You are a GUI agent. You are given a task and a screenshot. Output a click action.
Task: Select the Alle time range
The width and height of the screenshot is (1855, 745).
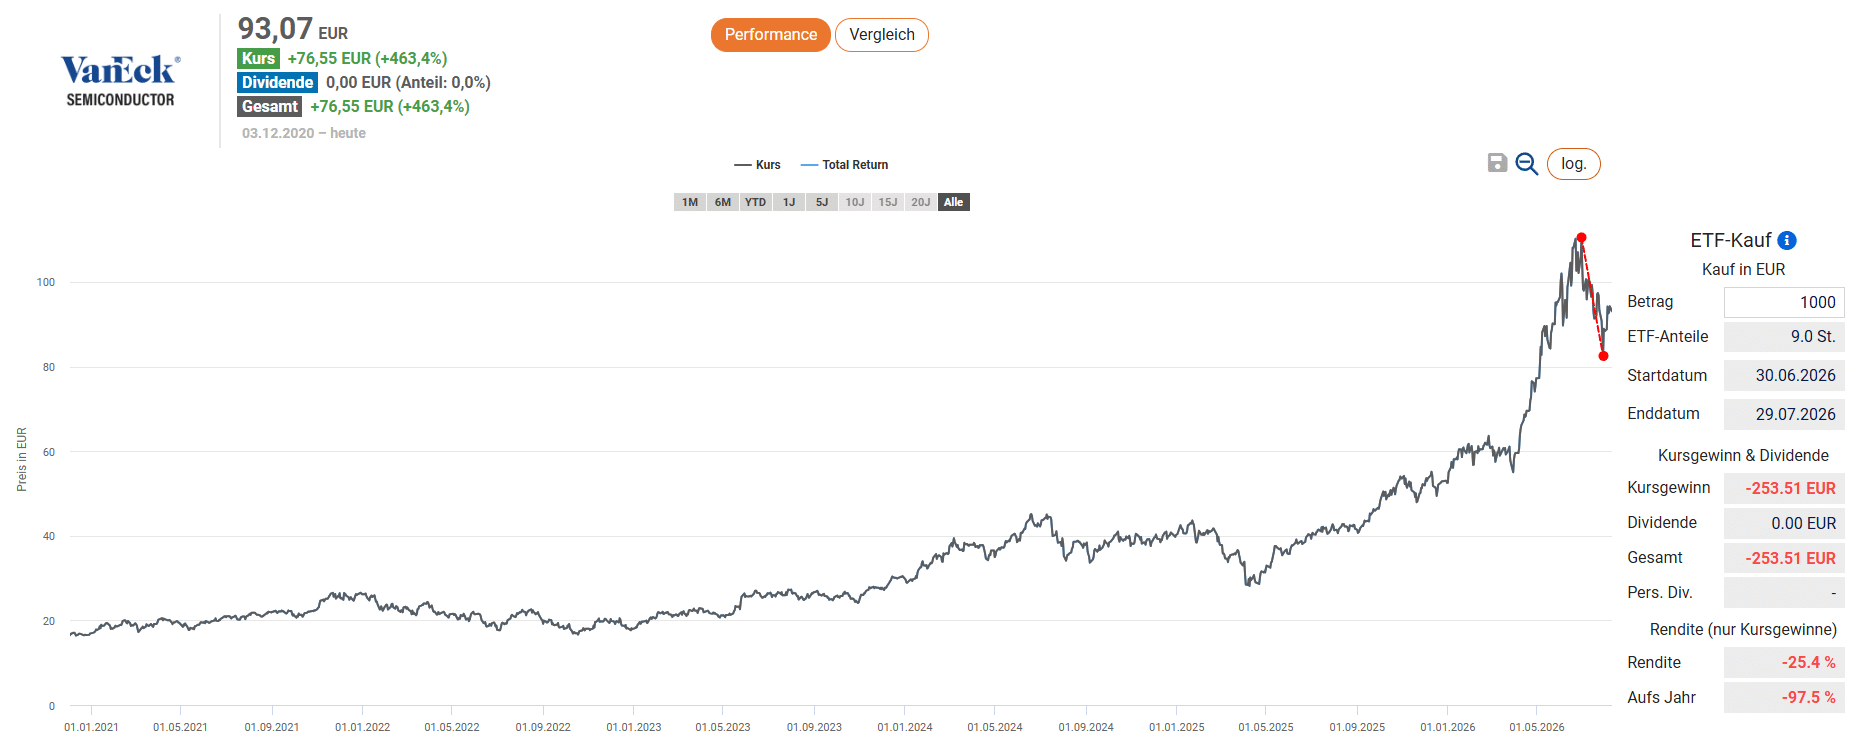(x=954, y=202)
